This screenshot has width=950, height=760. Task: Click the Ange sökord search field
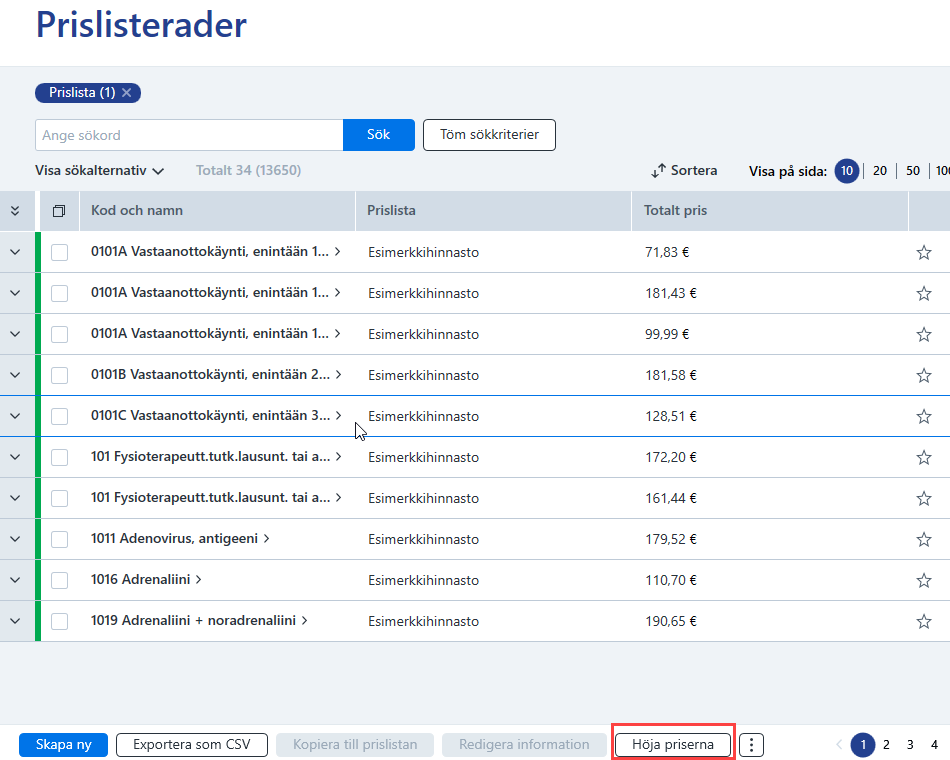(189, 135)
